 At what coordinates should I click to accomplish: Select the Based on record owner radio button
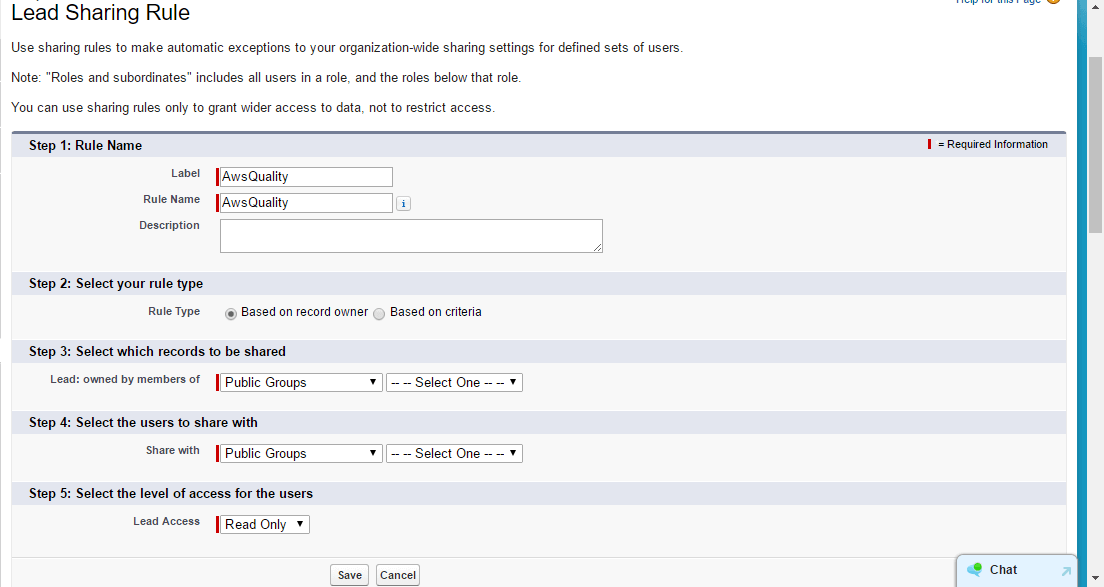231,313
